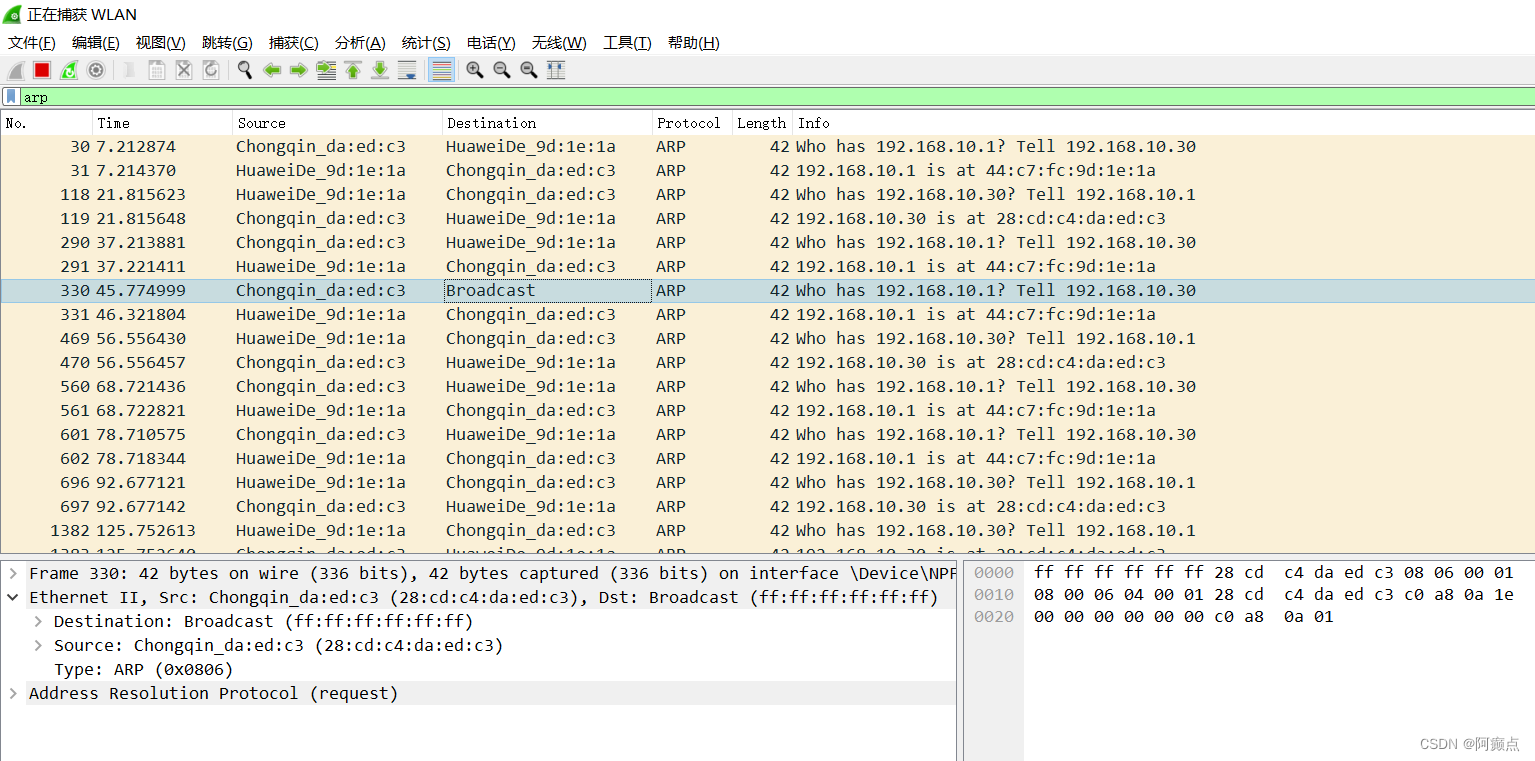Open the 视图(V) menu
Viewport: 1535px width, 761px height.
[161, 43]
